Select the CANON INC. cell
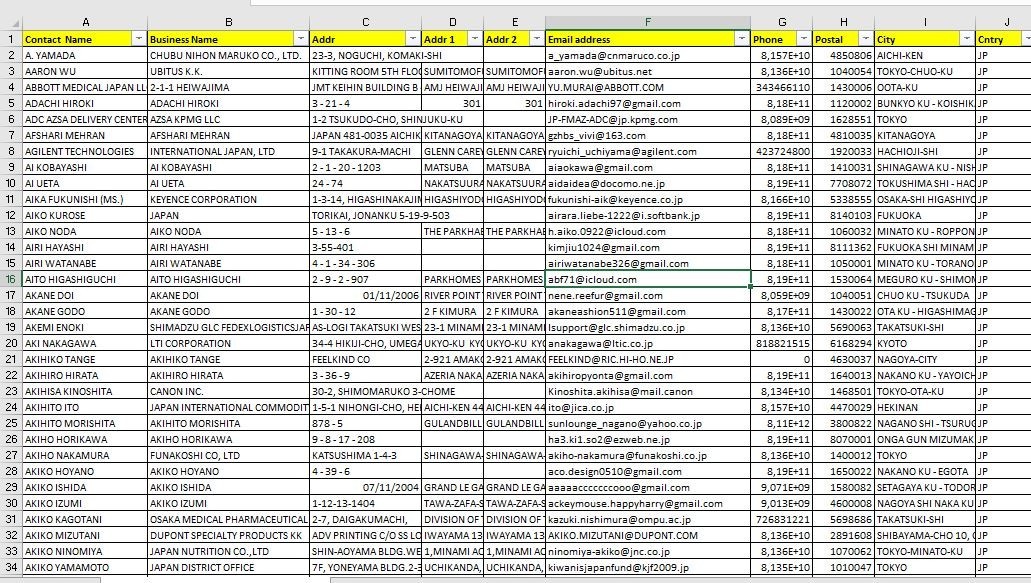Image resolution: width=1031 pixels, height=583 pixels. (228, 391)
